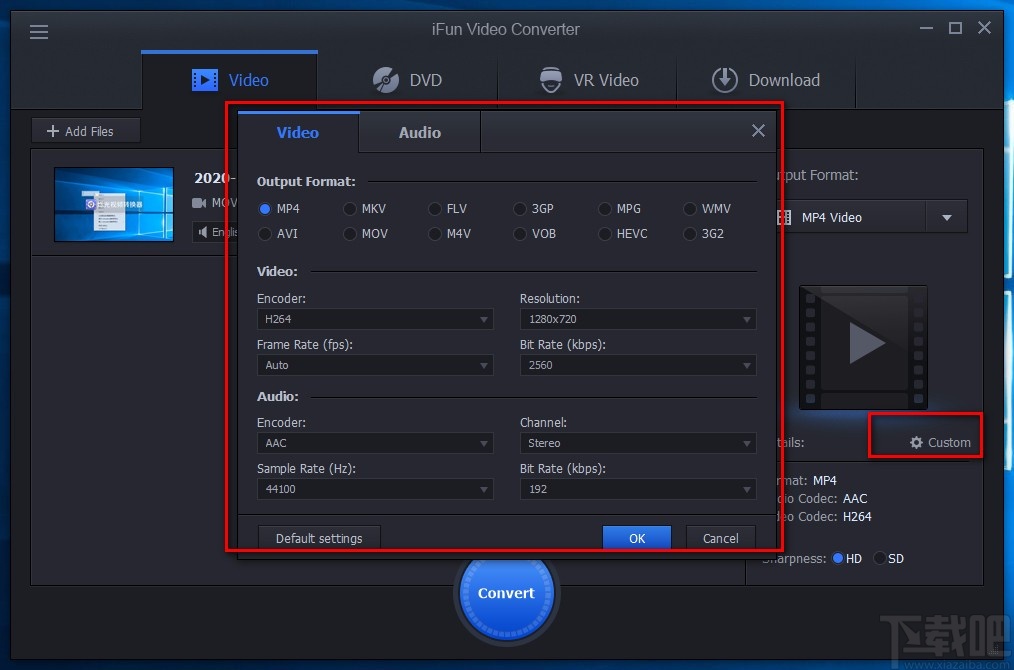Select 3GP output format

pos(534,208)
